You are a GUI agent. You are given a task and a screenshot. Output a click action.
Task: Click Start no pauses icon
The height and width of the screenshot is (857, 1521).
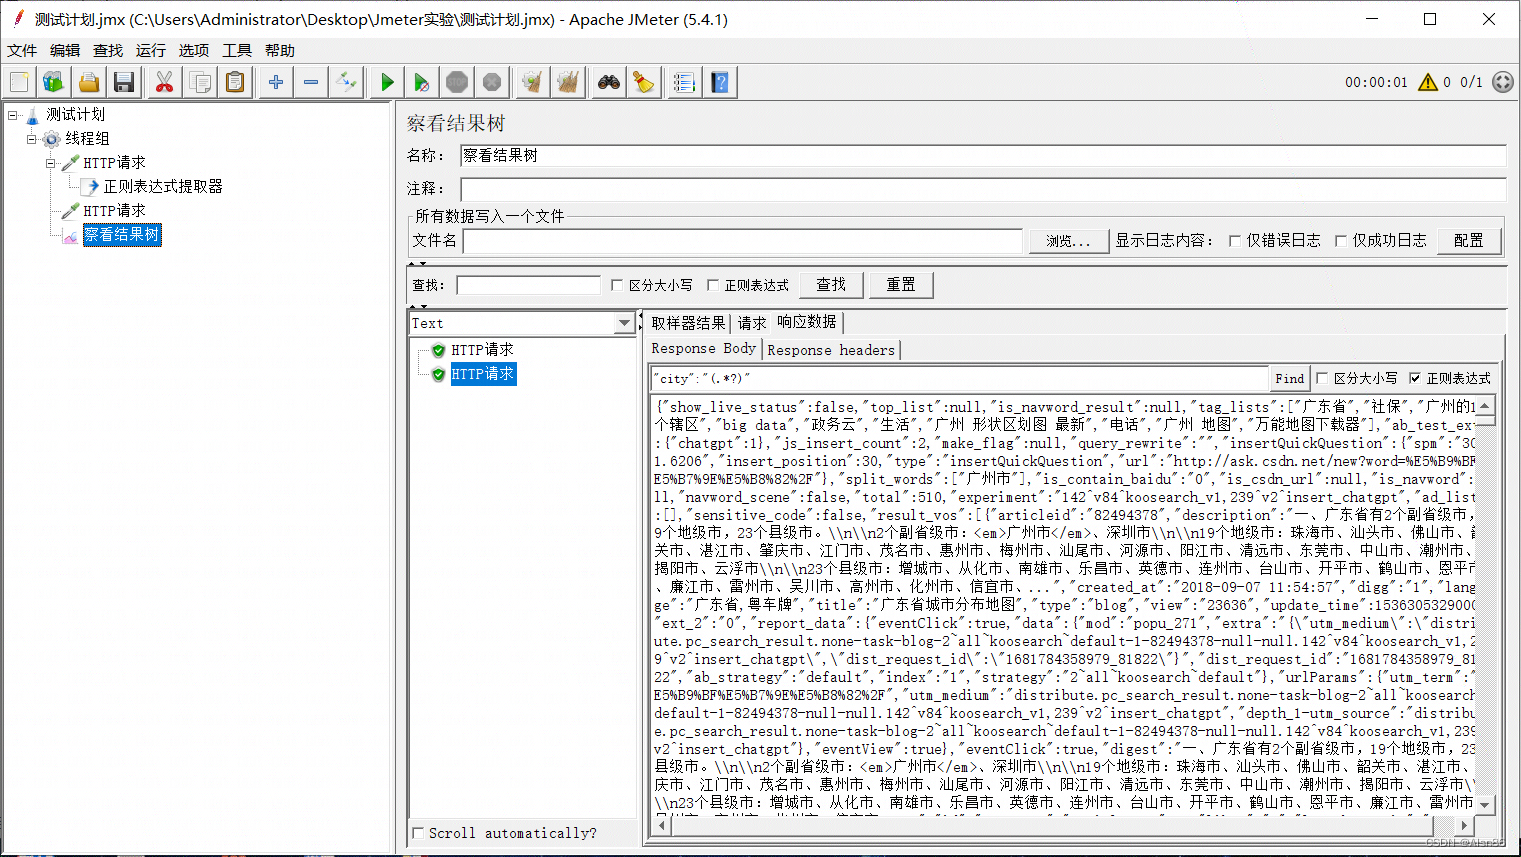pos(422,82)
